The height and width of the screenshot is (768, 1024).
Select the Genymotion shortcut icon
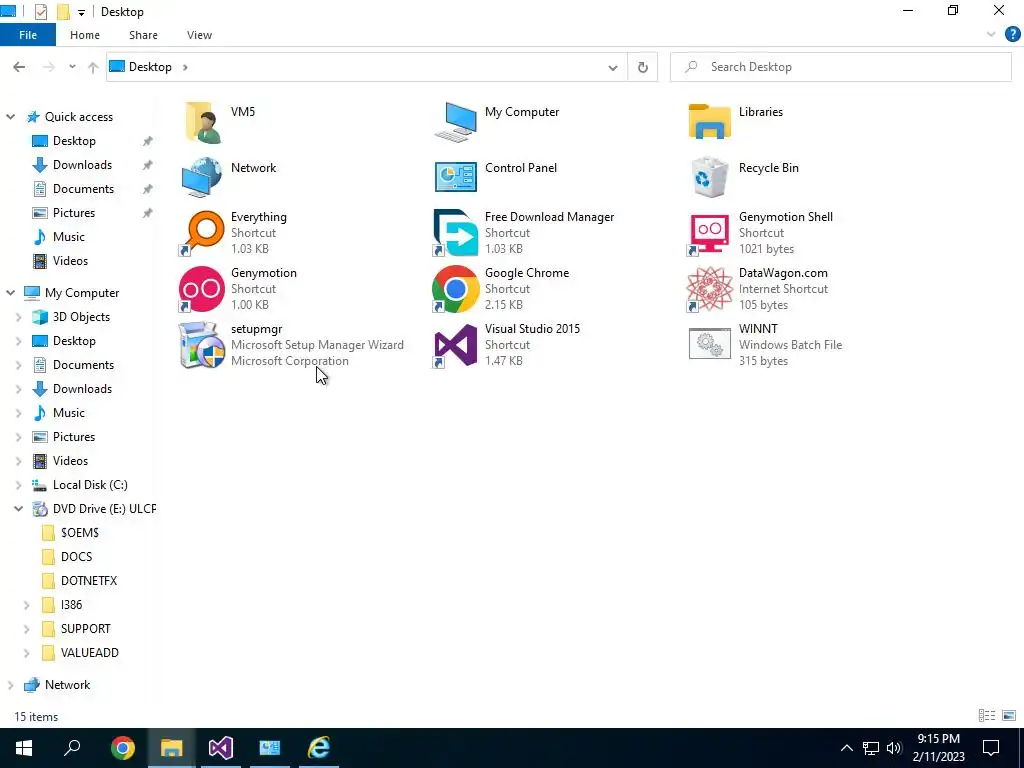click(202, 289)
